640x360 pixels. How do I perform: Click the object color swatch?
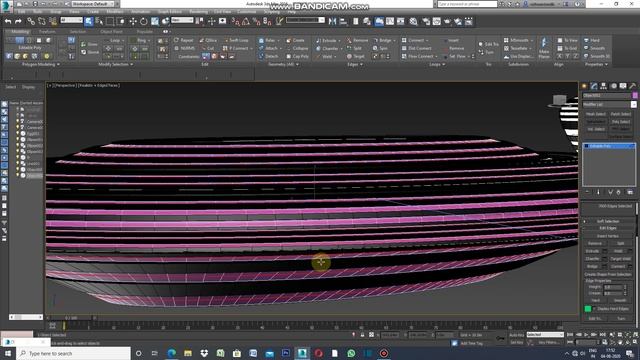coord(635,95)
